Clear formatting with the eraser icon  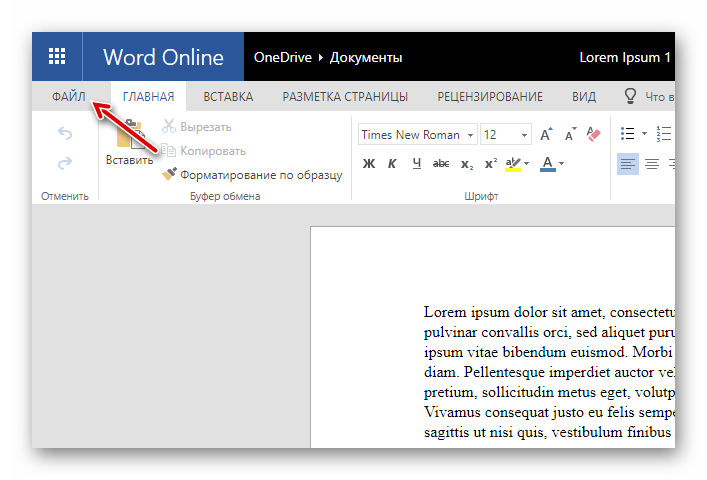[593, 134]
